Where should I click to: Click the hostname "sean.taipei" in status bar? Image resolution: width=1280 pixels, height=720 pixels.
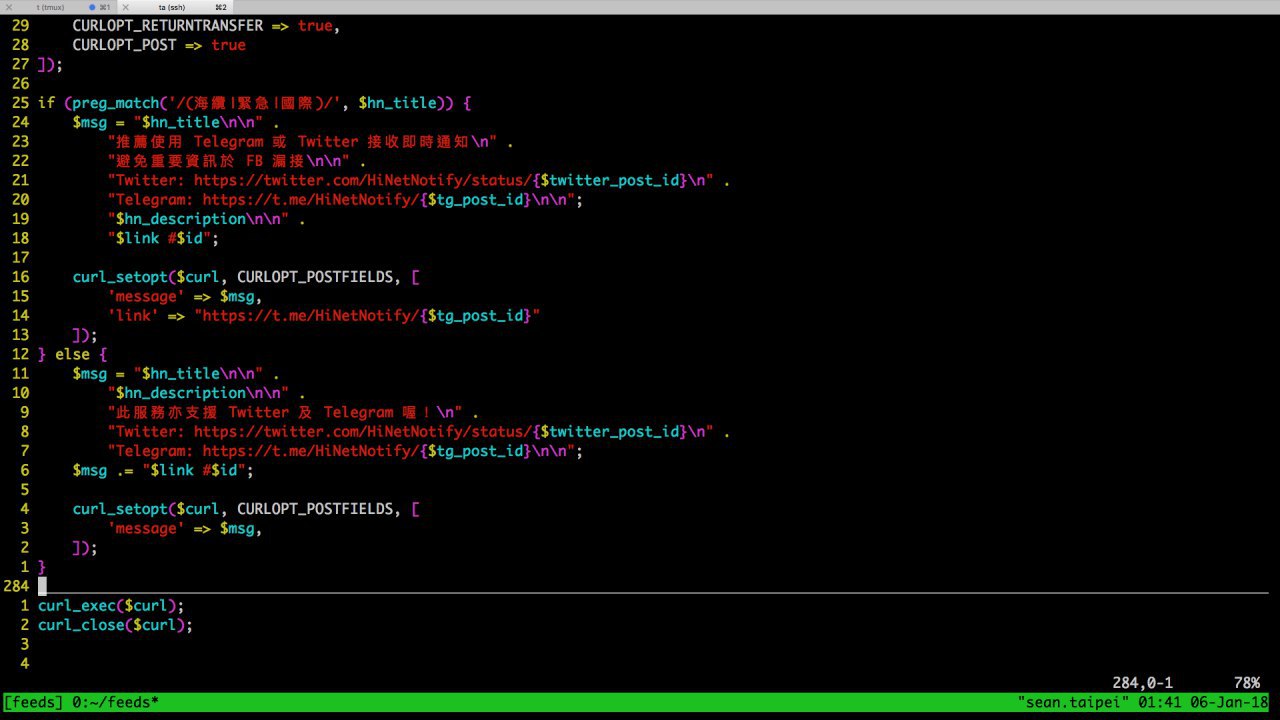(x=1073, y=702)
